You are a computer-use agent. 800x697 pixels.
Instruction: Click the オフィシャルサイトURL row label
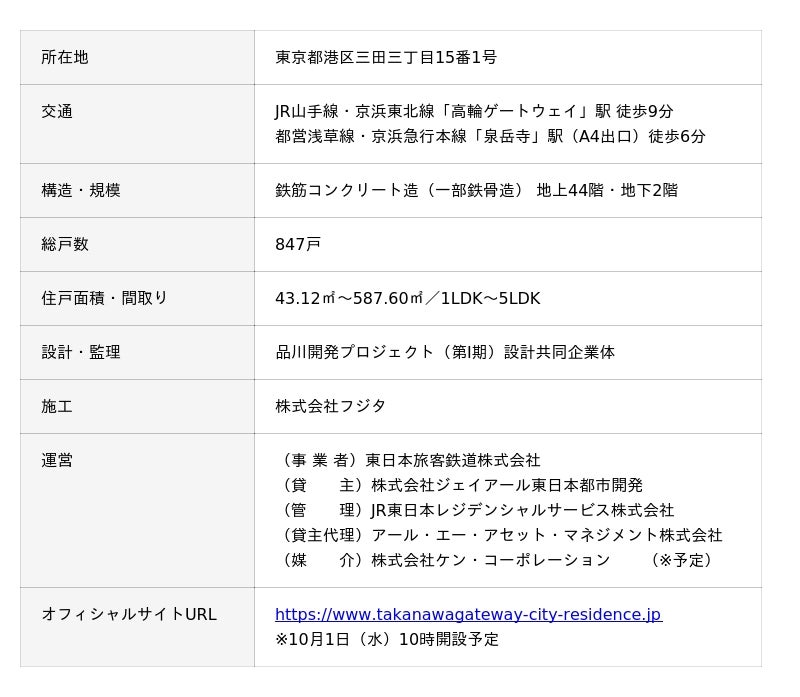click(x=129, y=615)
